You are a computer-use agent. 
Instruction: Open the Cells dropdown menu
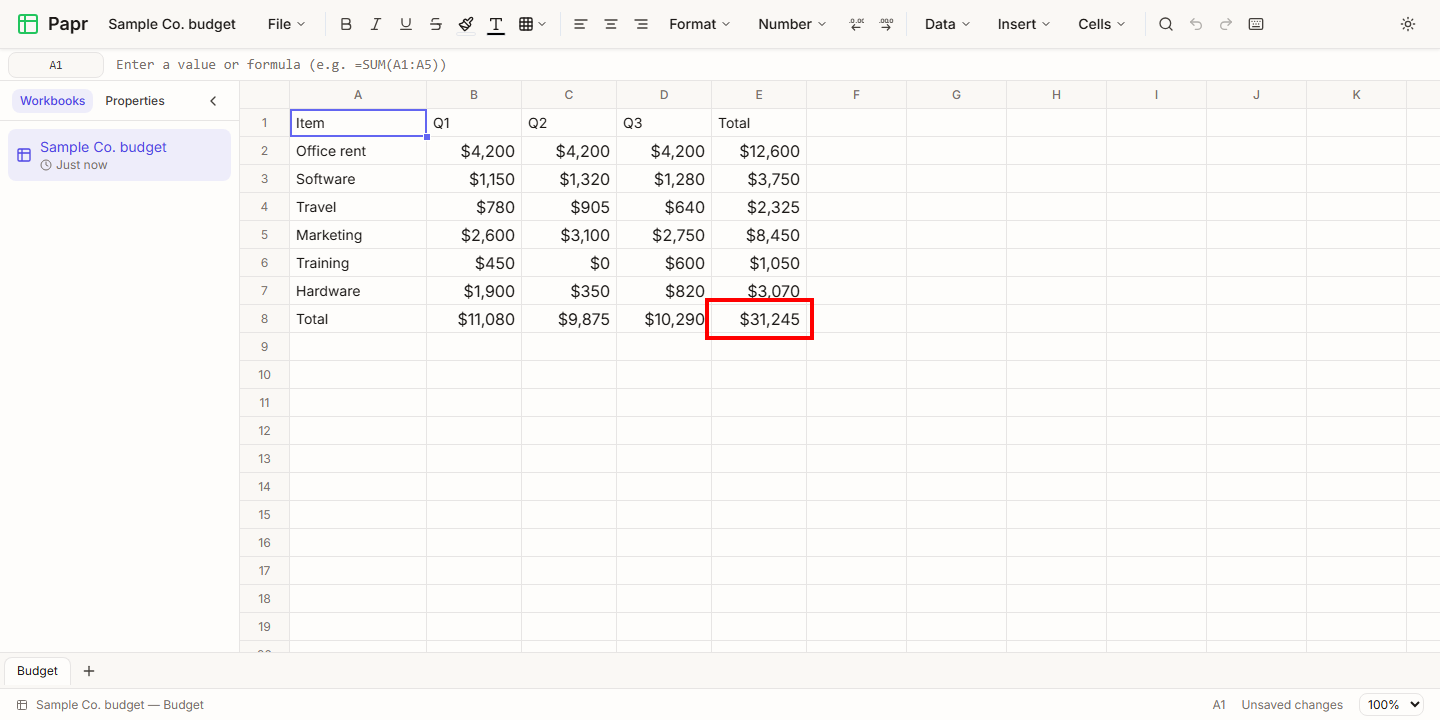click(1102, 24)
